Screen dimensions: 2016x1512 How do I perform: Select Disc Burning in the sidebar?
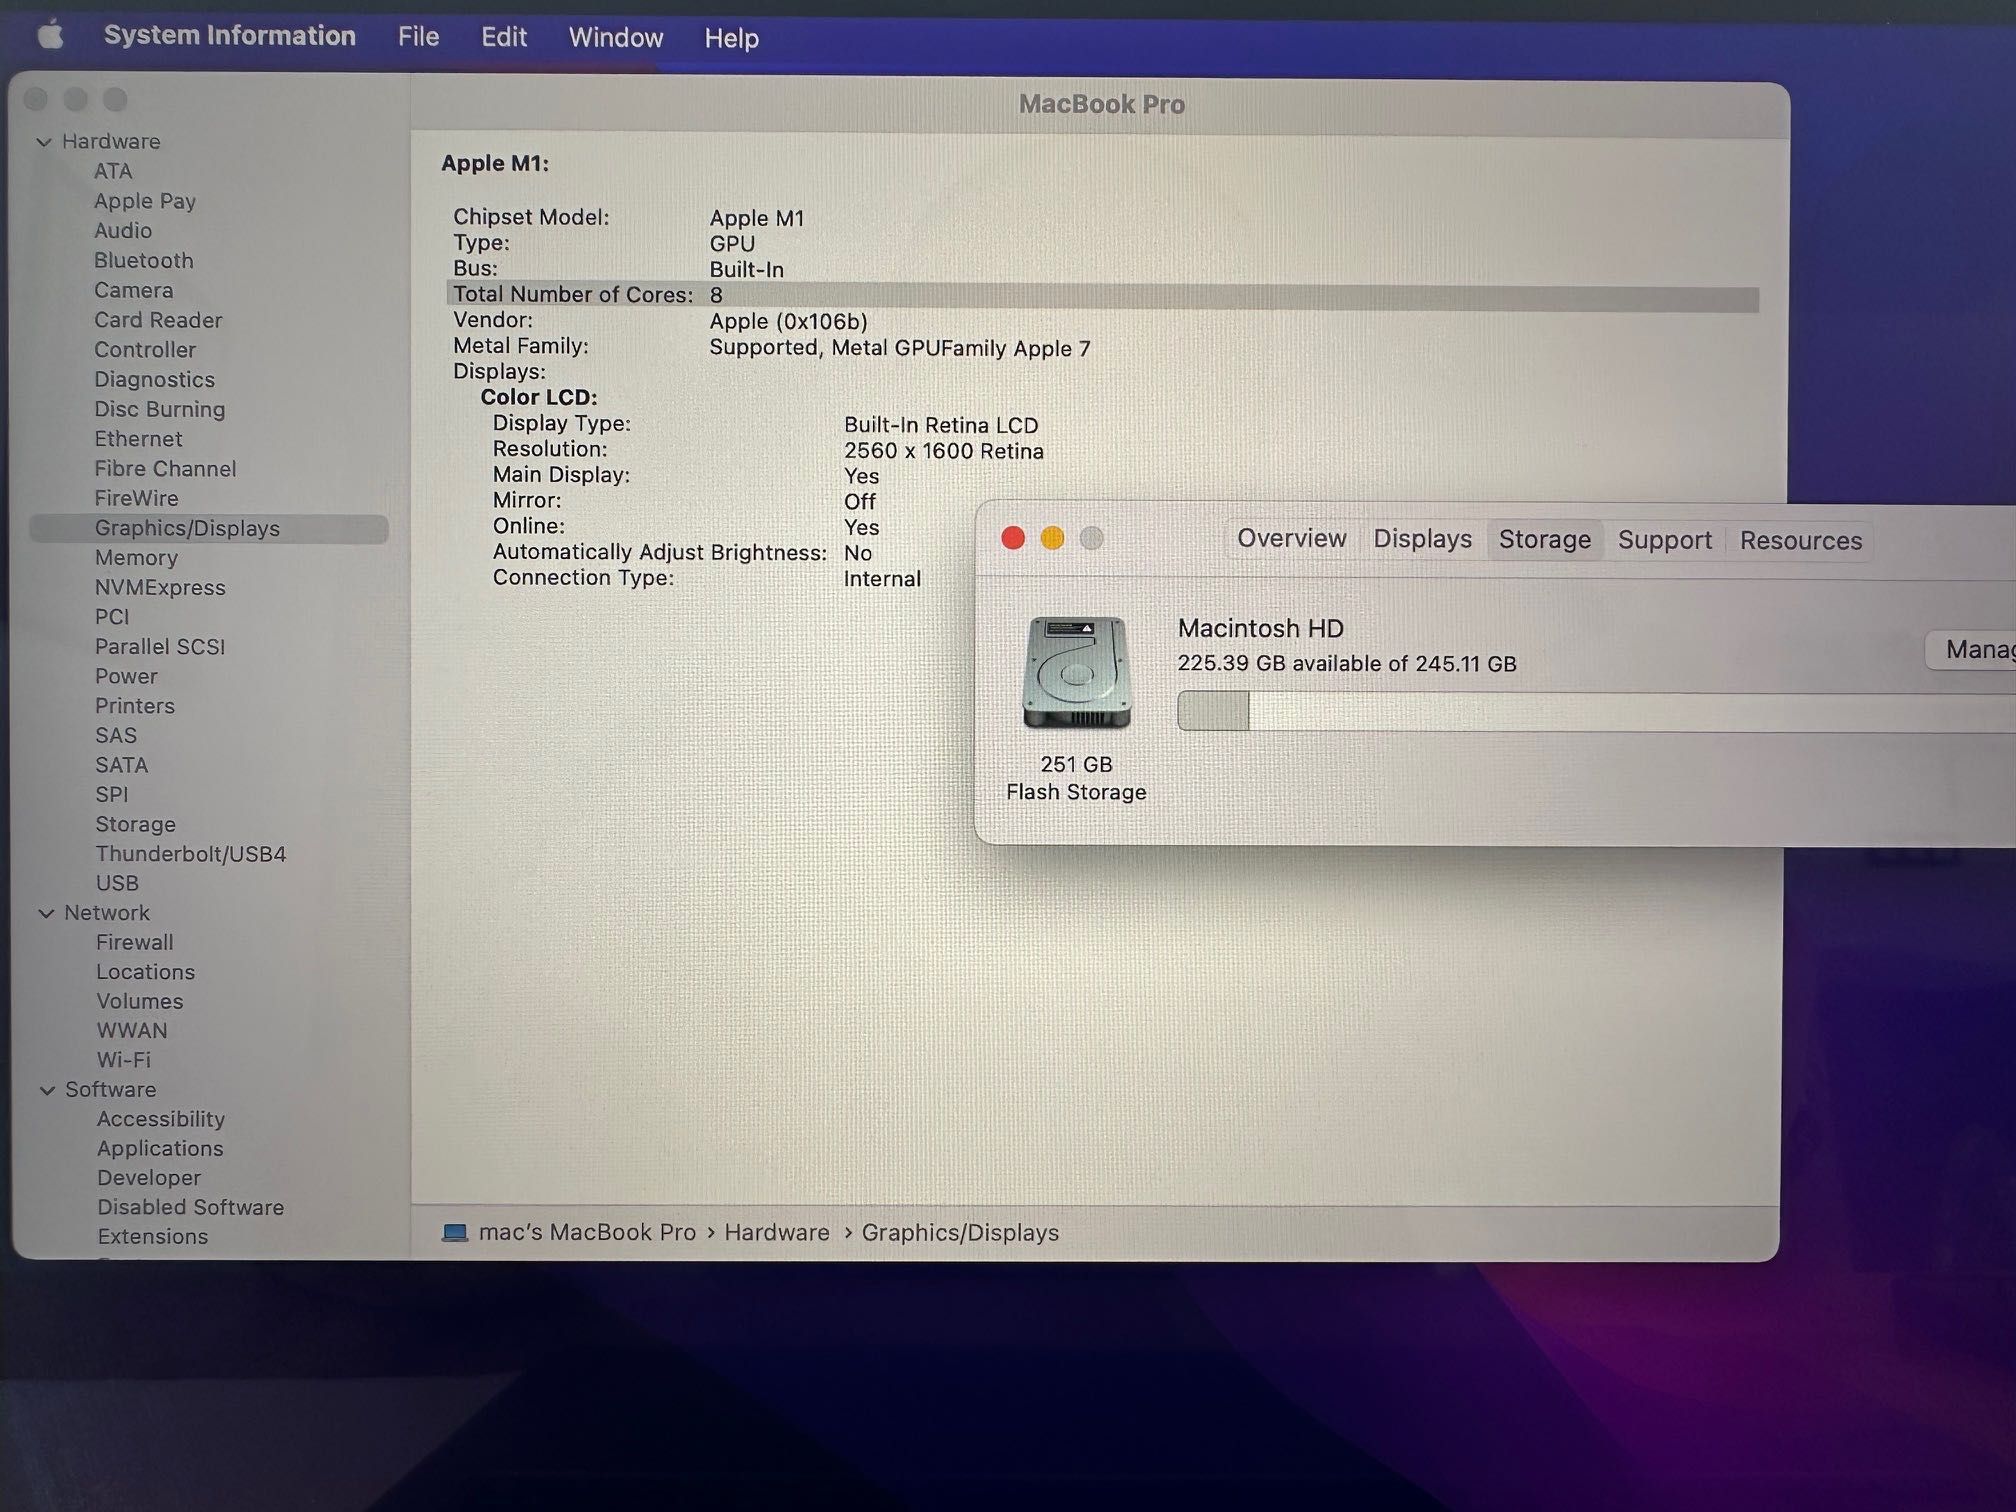[159, 409]
